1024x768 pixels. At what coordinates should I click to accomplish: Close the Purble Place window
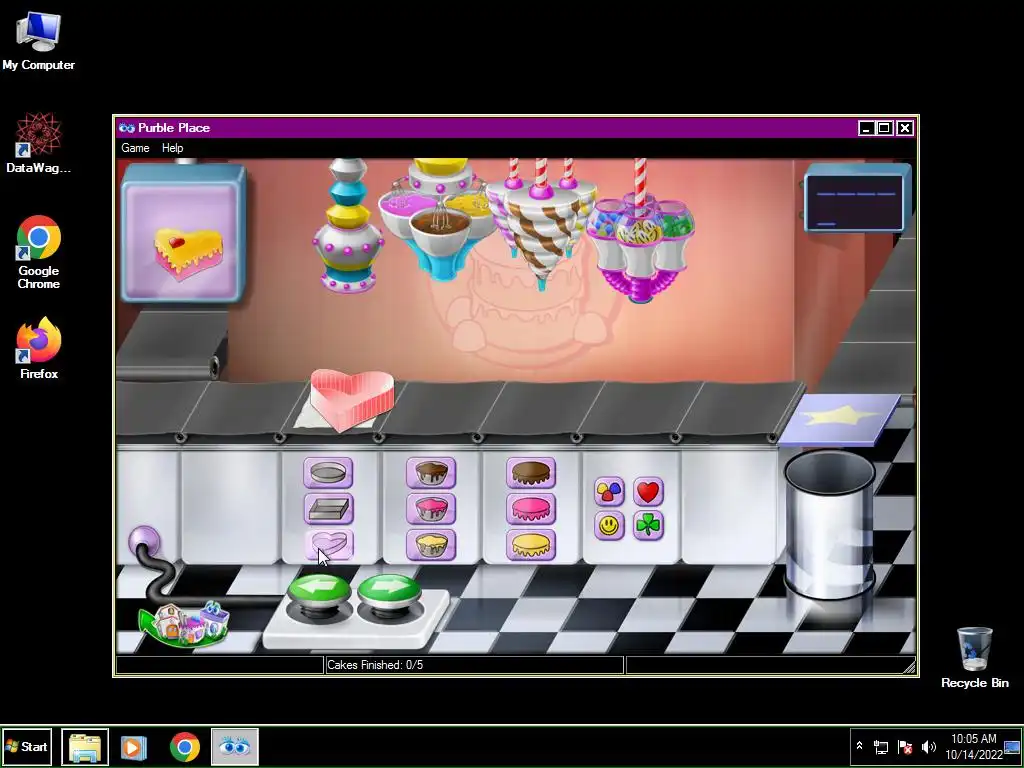904,128
